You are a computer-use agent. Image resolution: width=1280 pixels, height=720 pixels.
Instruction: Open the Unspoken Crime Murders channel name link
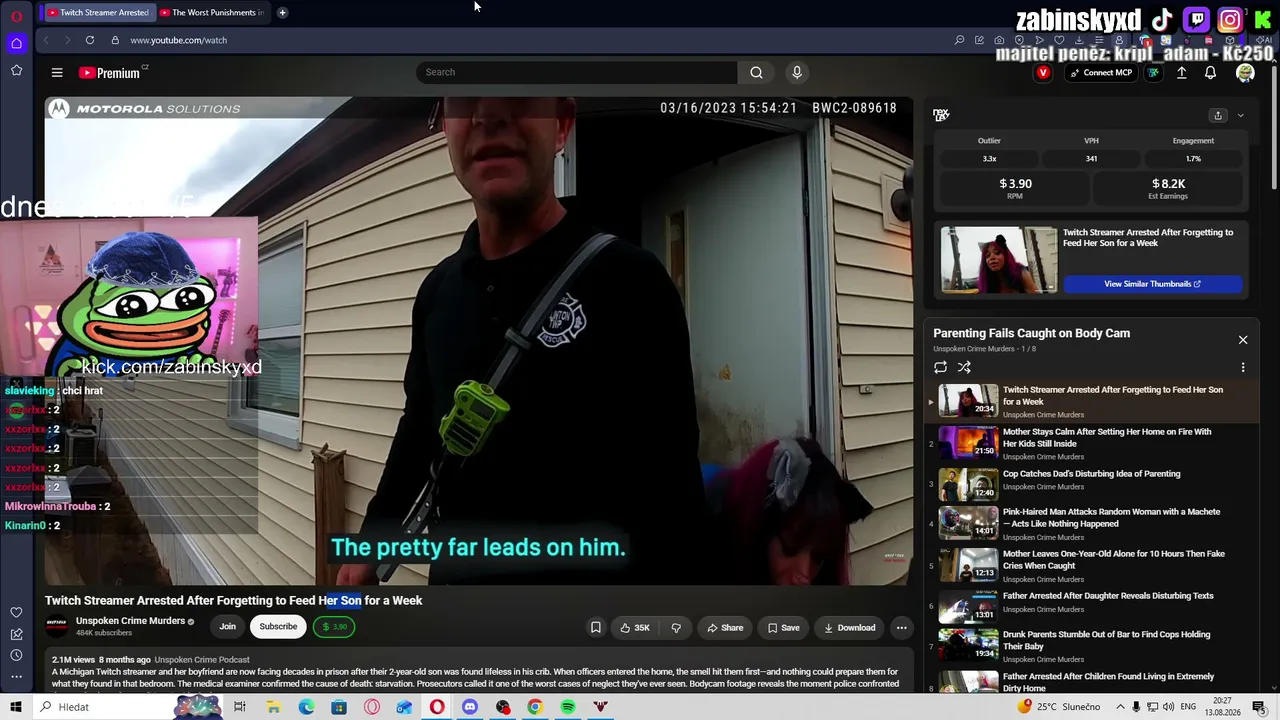[130, 621]
